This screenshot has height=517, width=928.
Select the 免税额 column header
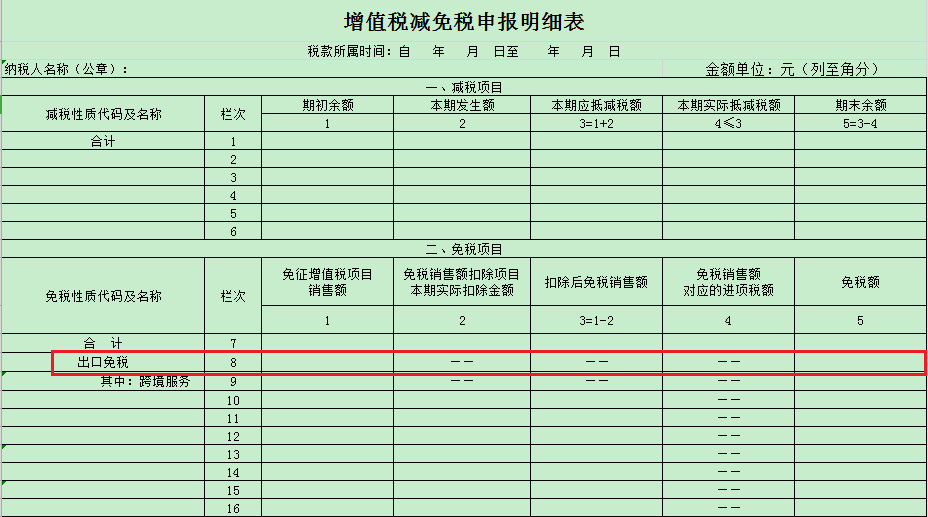coord(861,282)
